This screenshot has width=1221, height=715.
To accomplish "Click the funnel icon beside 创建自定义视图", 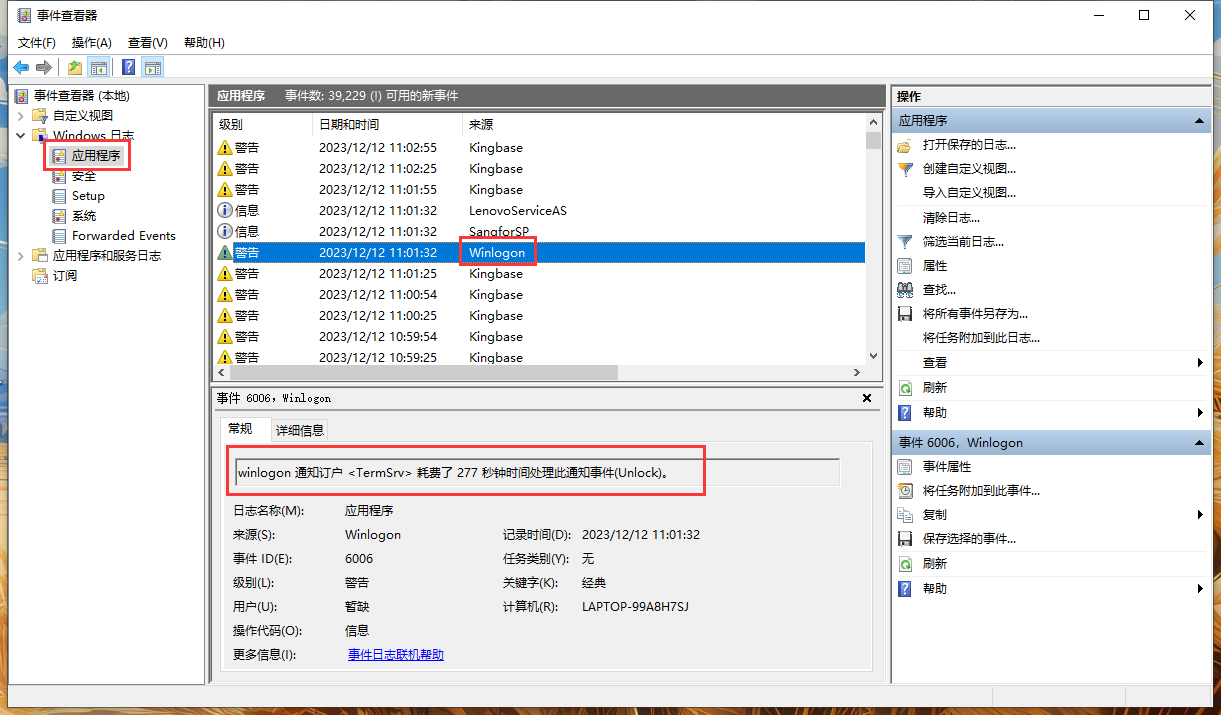I will (x=905, y=169).
